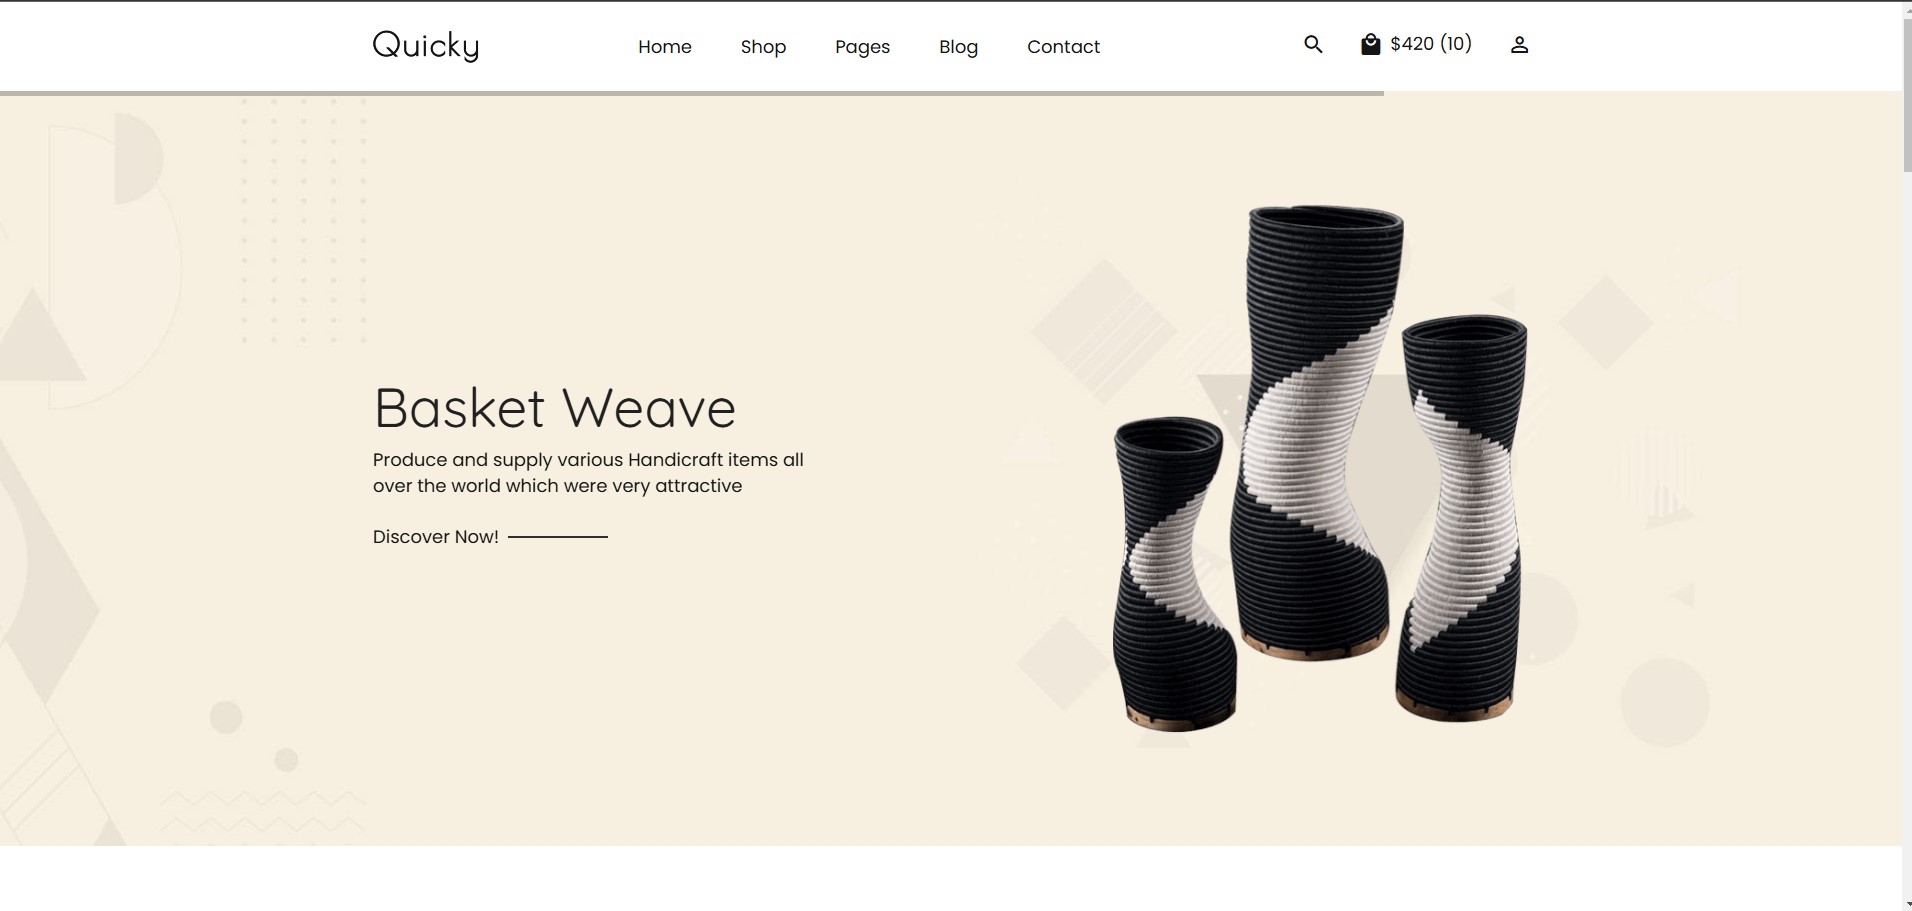Viewport: 1912px width, 911px height.
Task: Expand the Pages menu
Action: click(862, 47)
